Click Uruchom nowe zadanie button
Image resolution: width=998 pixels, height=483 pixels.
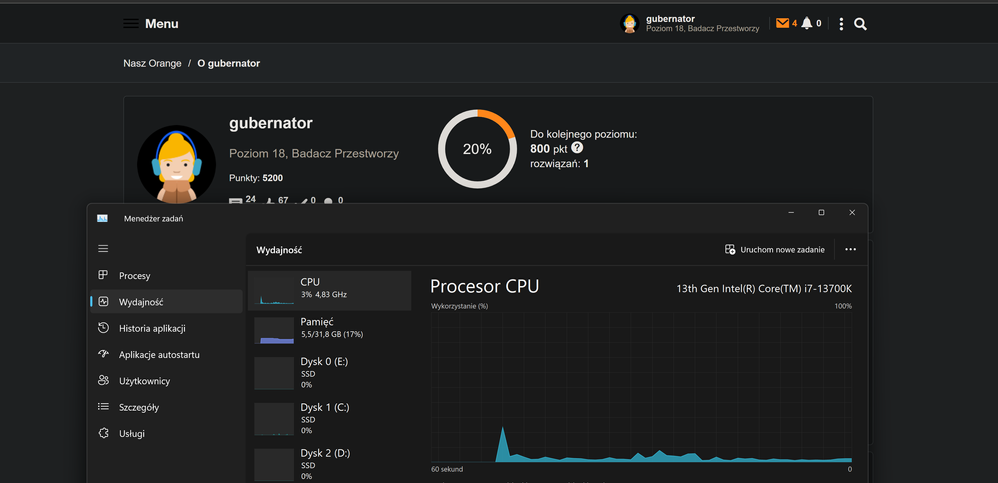(775, 249)
